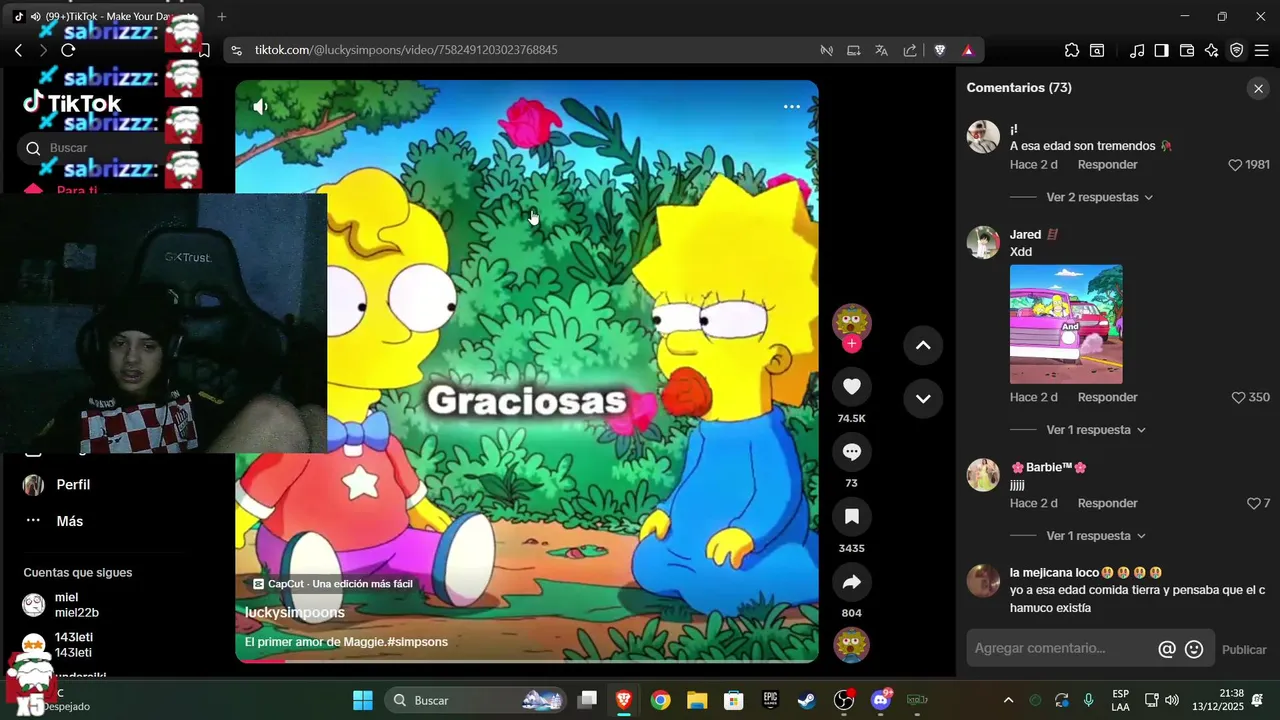
Task: Expand replies under Barbie's comment
Action: pos(1096,536)
